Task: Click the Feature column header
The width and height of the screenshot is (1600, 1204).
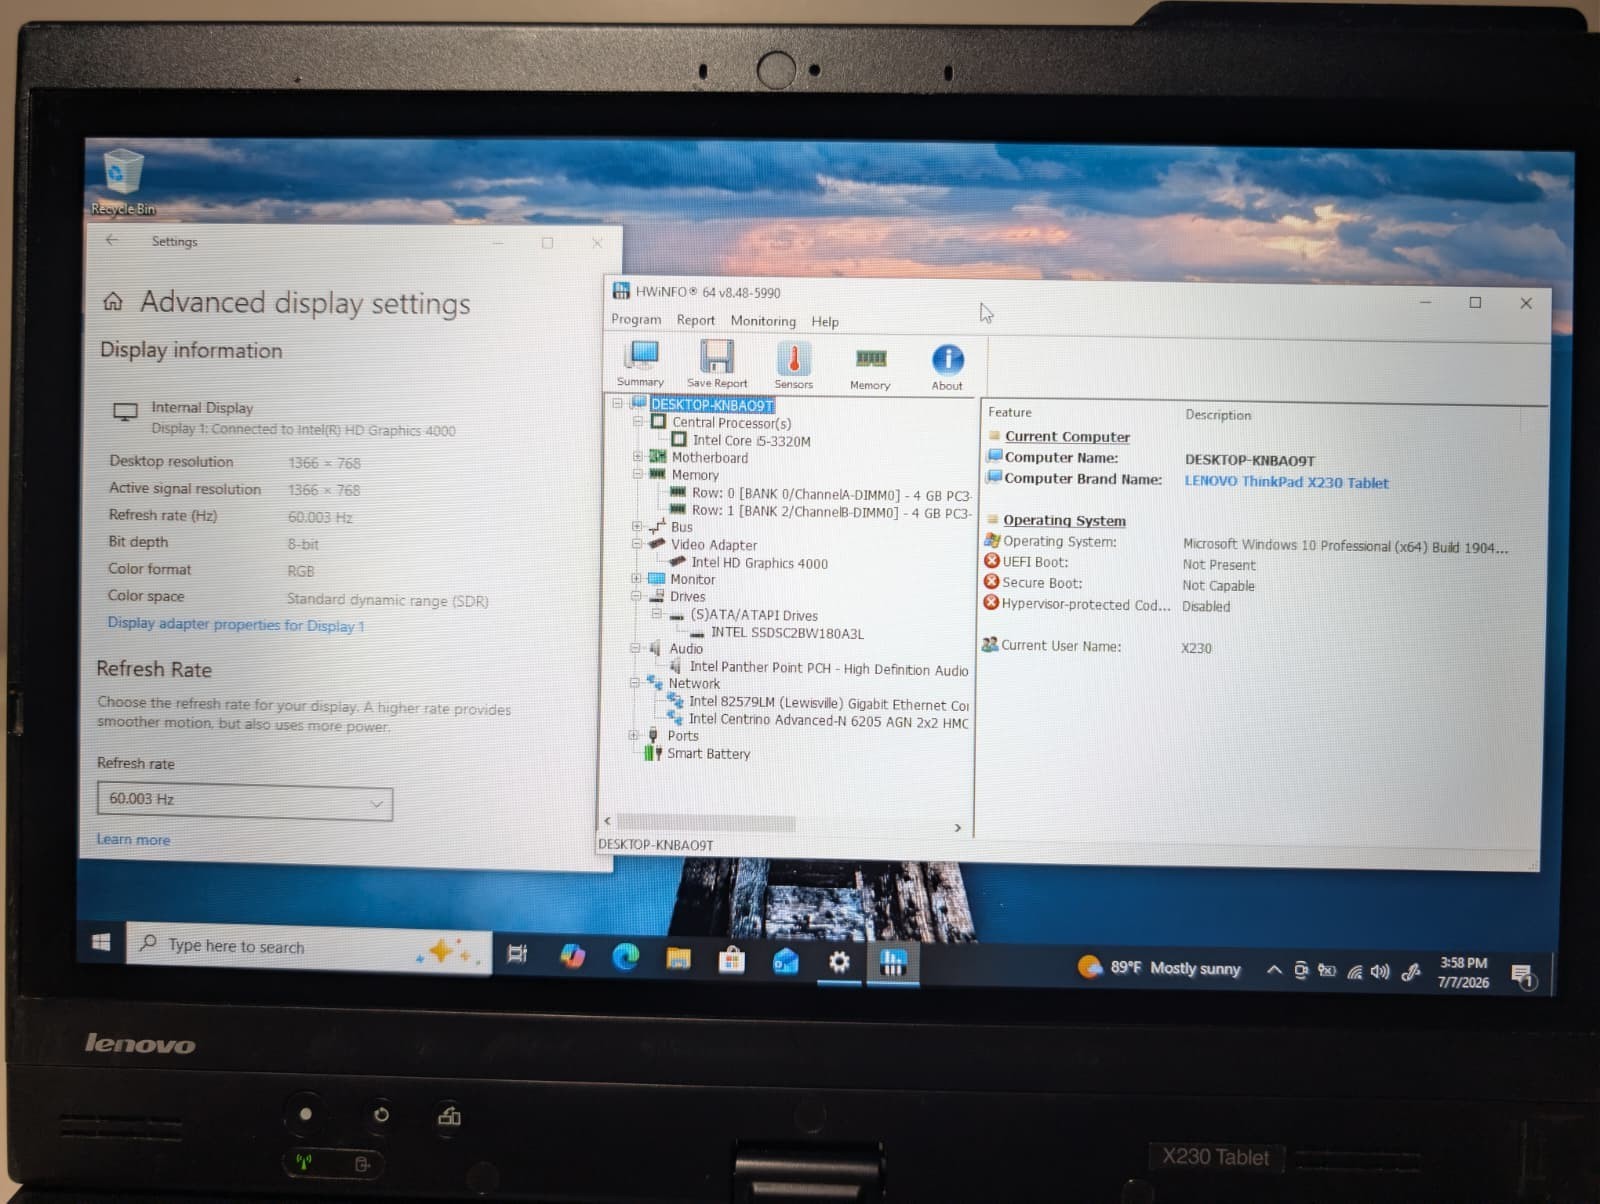Action: [1010, 412]
